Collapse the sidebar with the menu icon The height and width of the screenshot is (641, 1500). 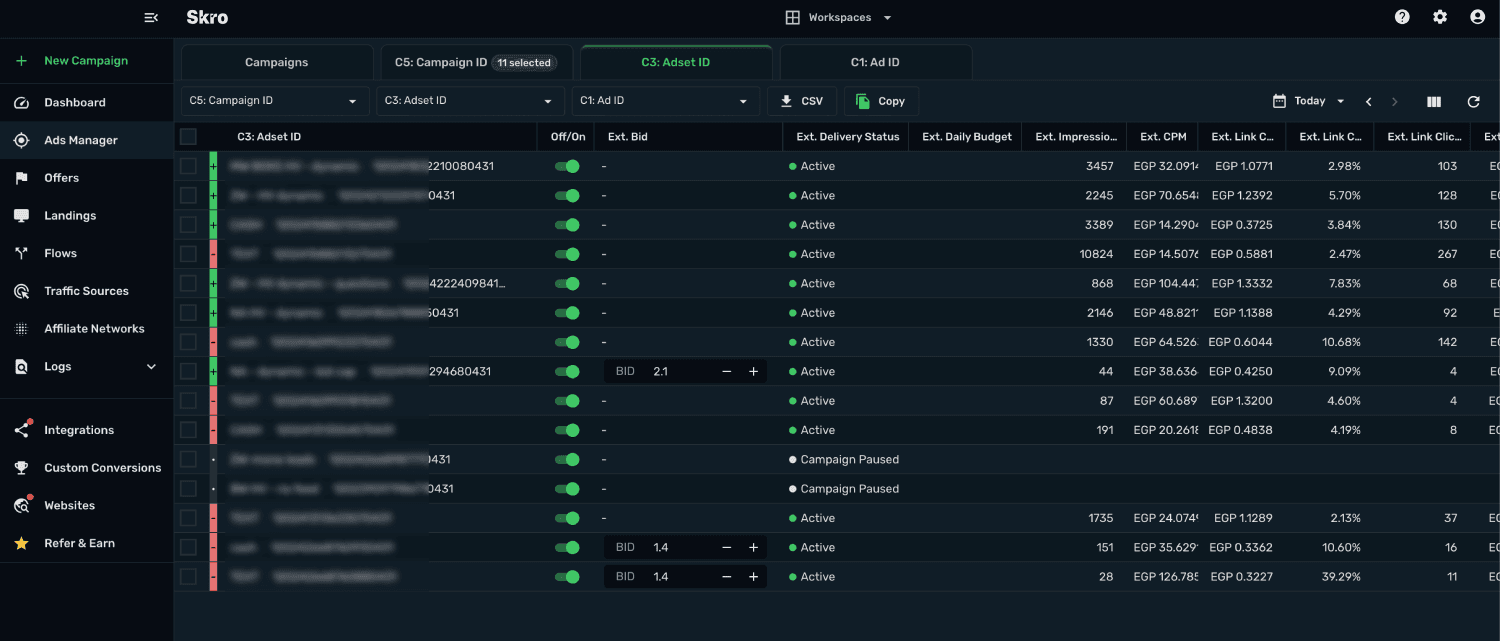click(x=151, y=17)
